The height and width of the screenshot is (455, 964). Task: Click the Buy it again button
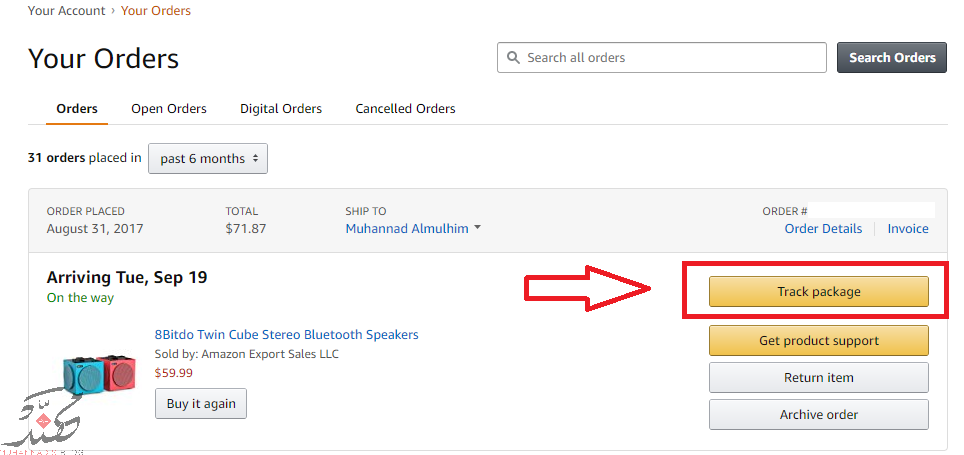[x=201, y=403]
